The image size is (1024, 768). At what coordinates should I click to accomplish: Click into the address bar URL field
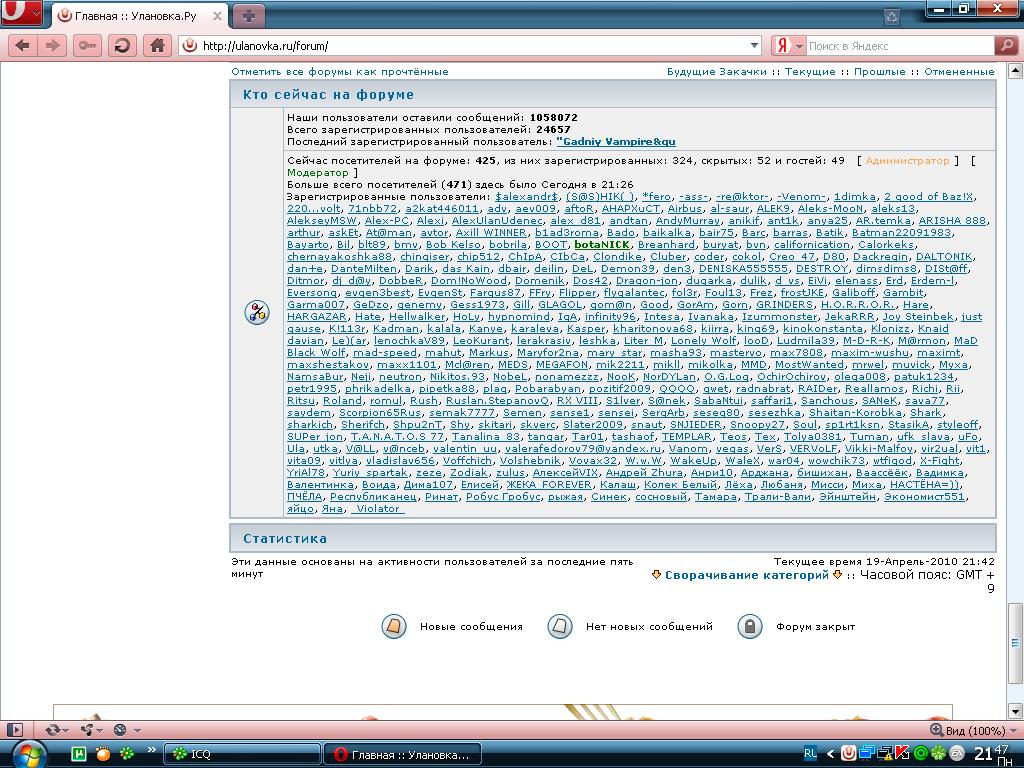click(x=470, y=46)
